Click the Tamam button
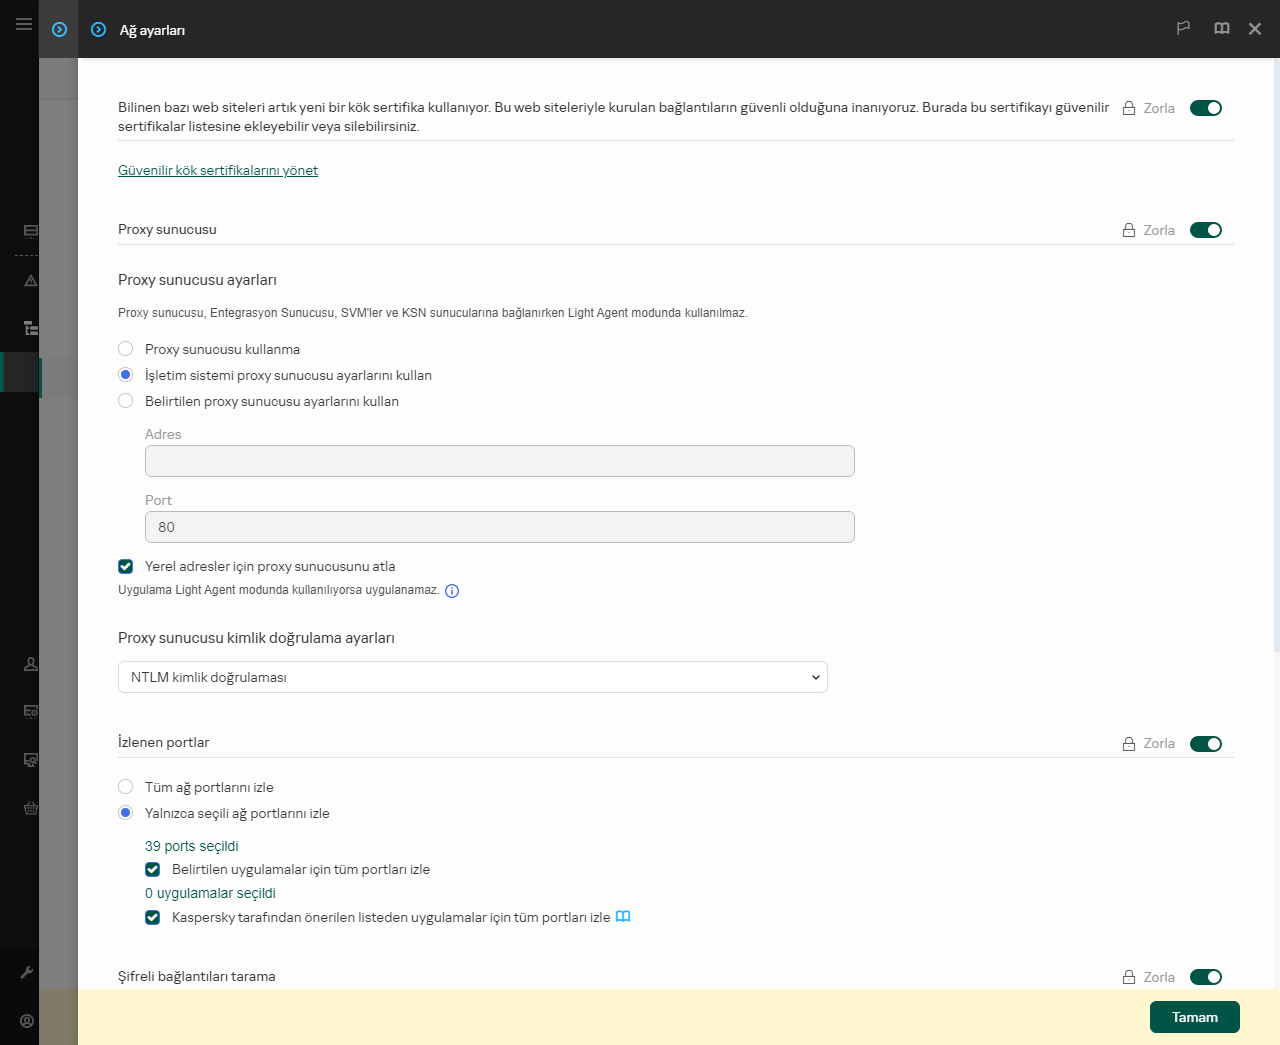This screenshot has width=1280, height=1045. pos(1194,1017)
